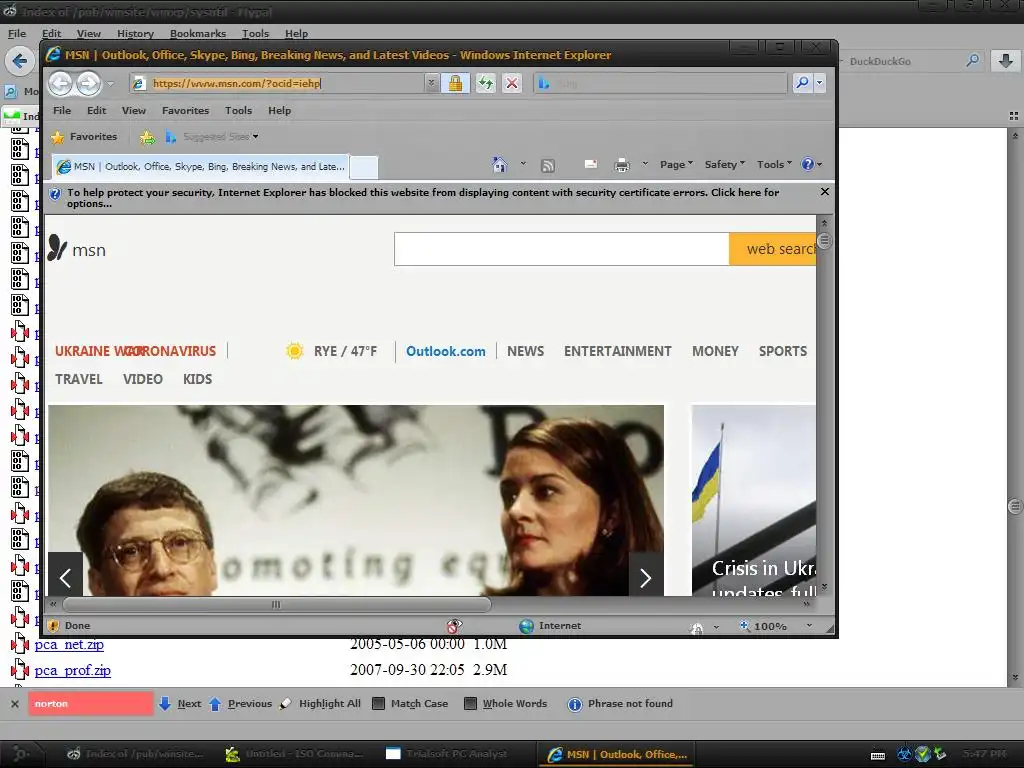Open IE File menu

[x=62, y=110]
